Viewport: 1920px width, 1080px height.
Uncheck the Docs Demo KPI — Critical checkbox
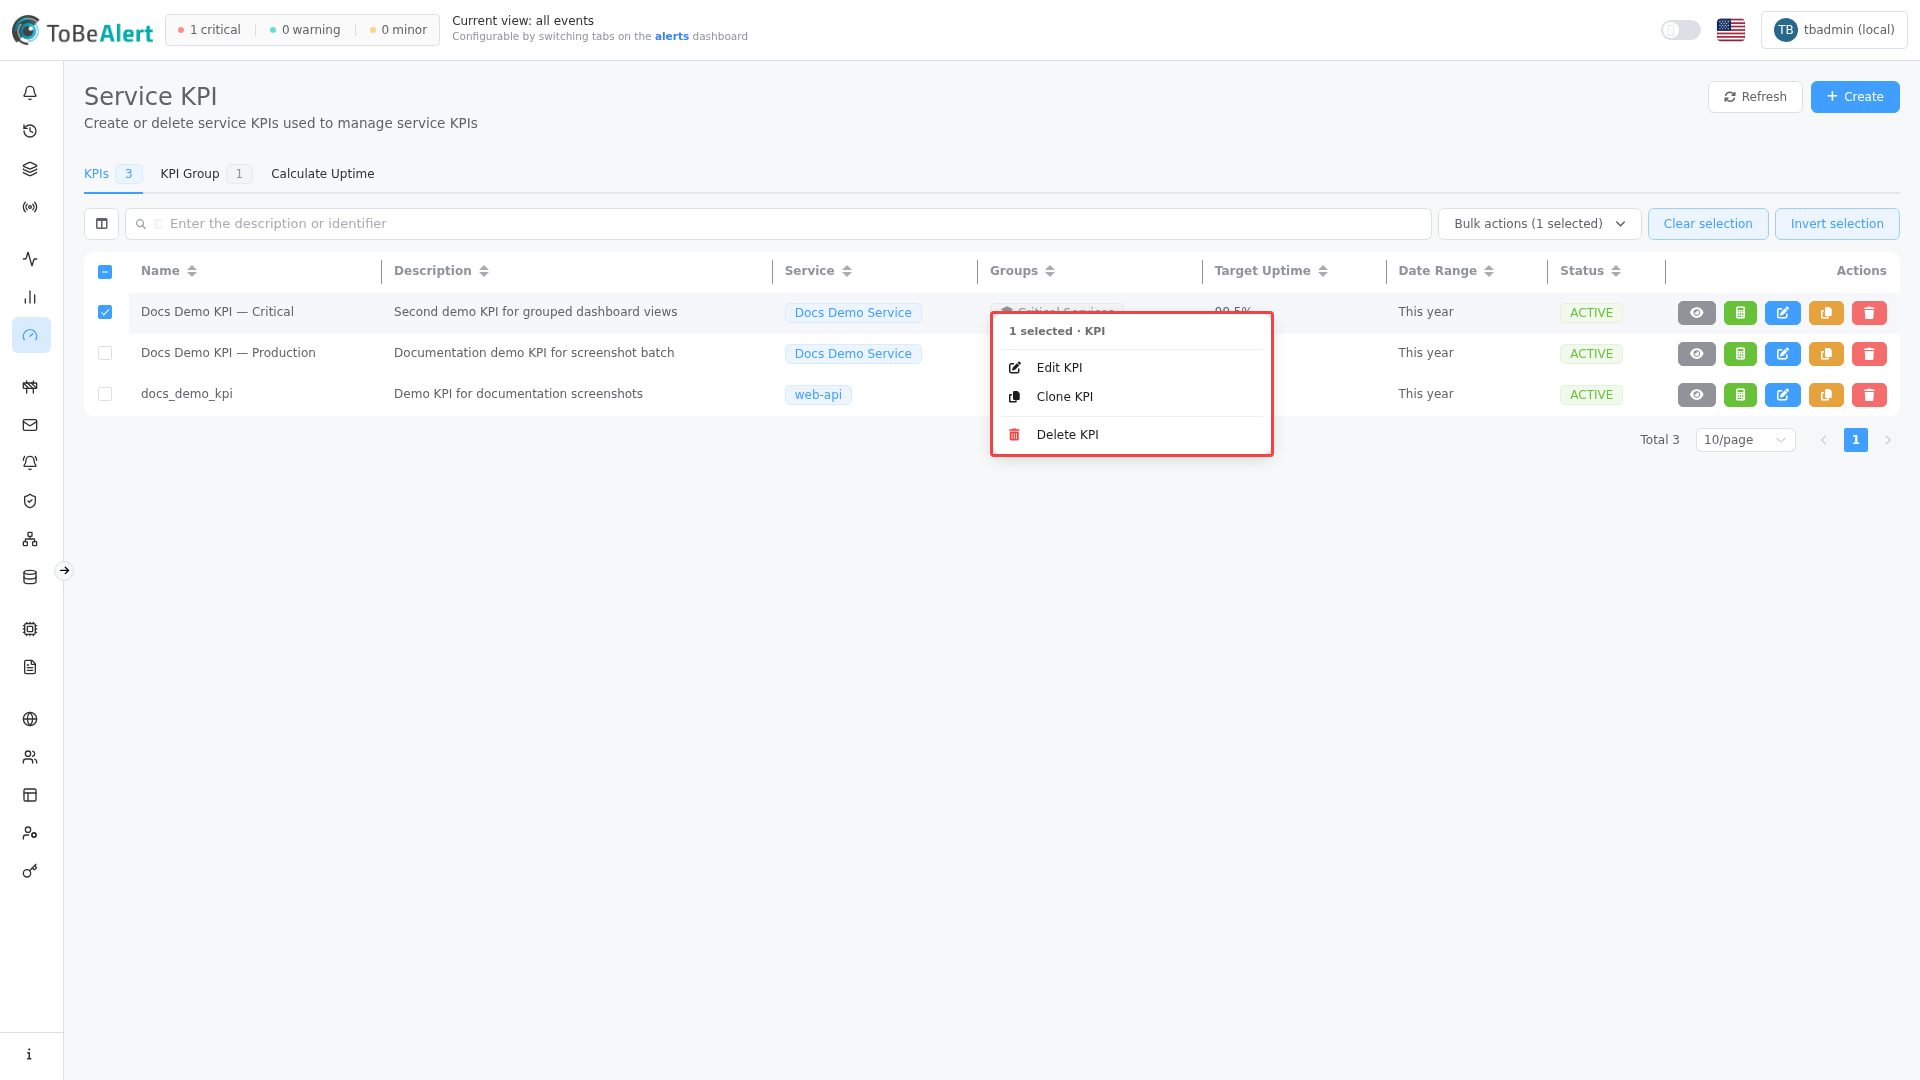105,312
